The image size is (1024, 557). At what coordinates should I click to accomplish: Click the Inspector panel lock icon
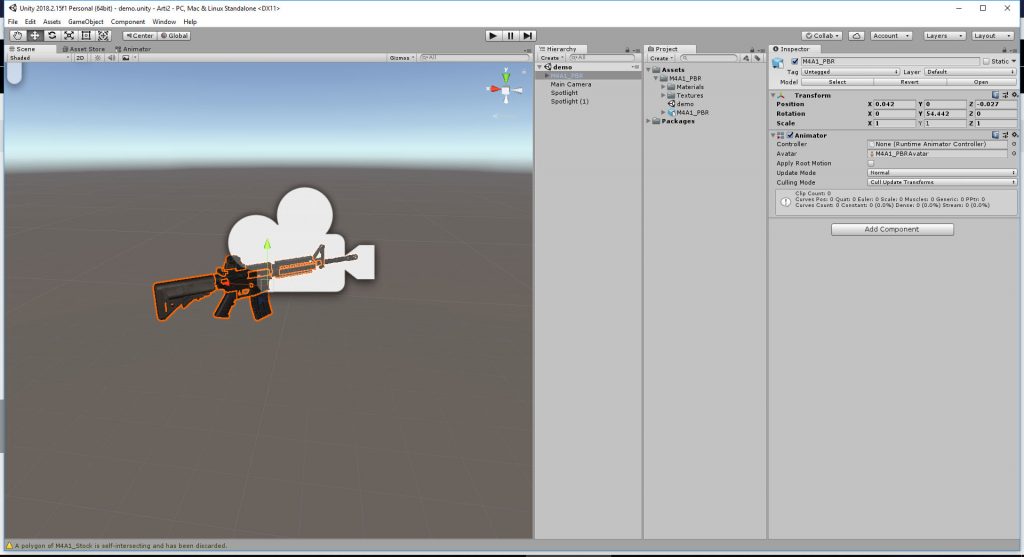[x=1005, y=50]
